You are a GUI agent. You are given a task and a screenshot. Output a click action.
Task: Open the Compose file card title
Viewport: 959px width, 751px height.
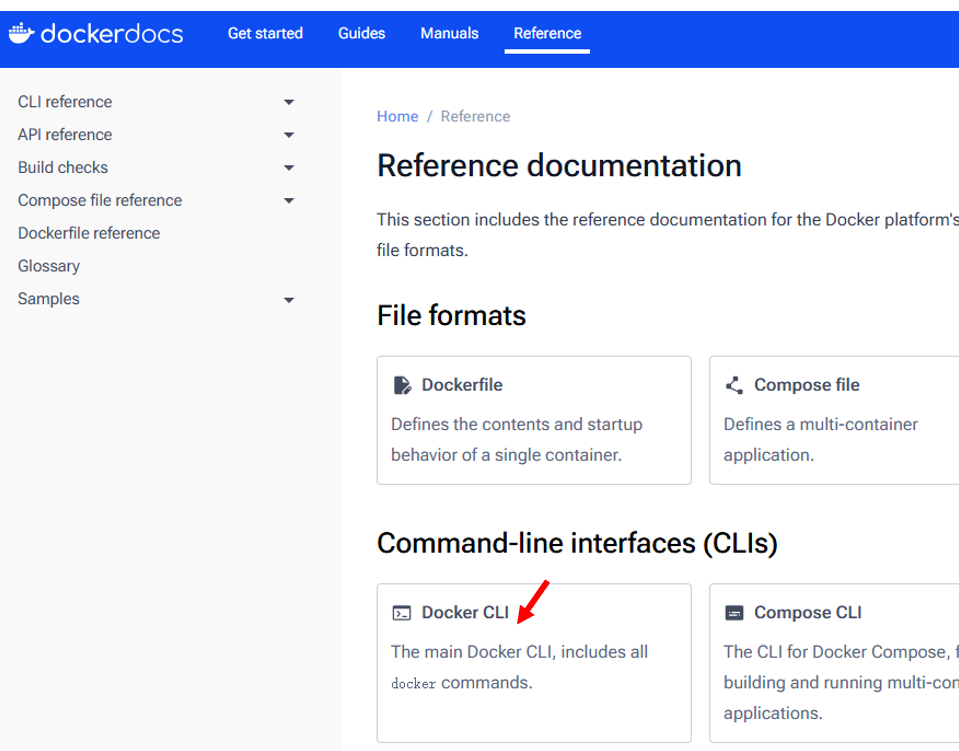tap(807, 385)
